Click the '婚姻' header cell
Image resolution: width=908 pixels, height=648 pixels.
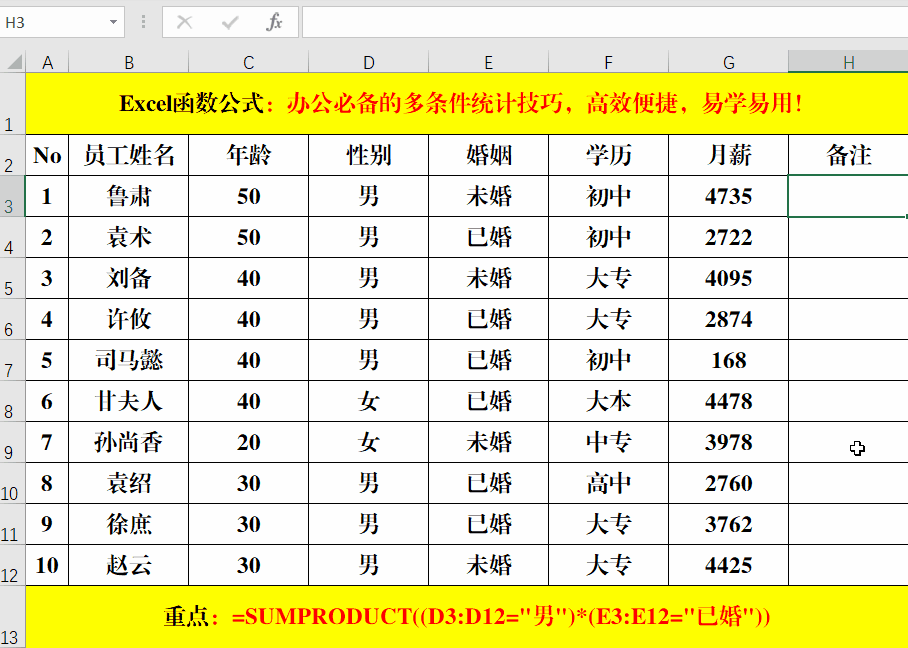pos(488,155)
